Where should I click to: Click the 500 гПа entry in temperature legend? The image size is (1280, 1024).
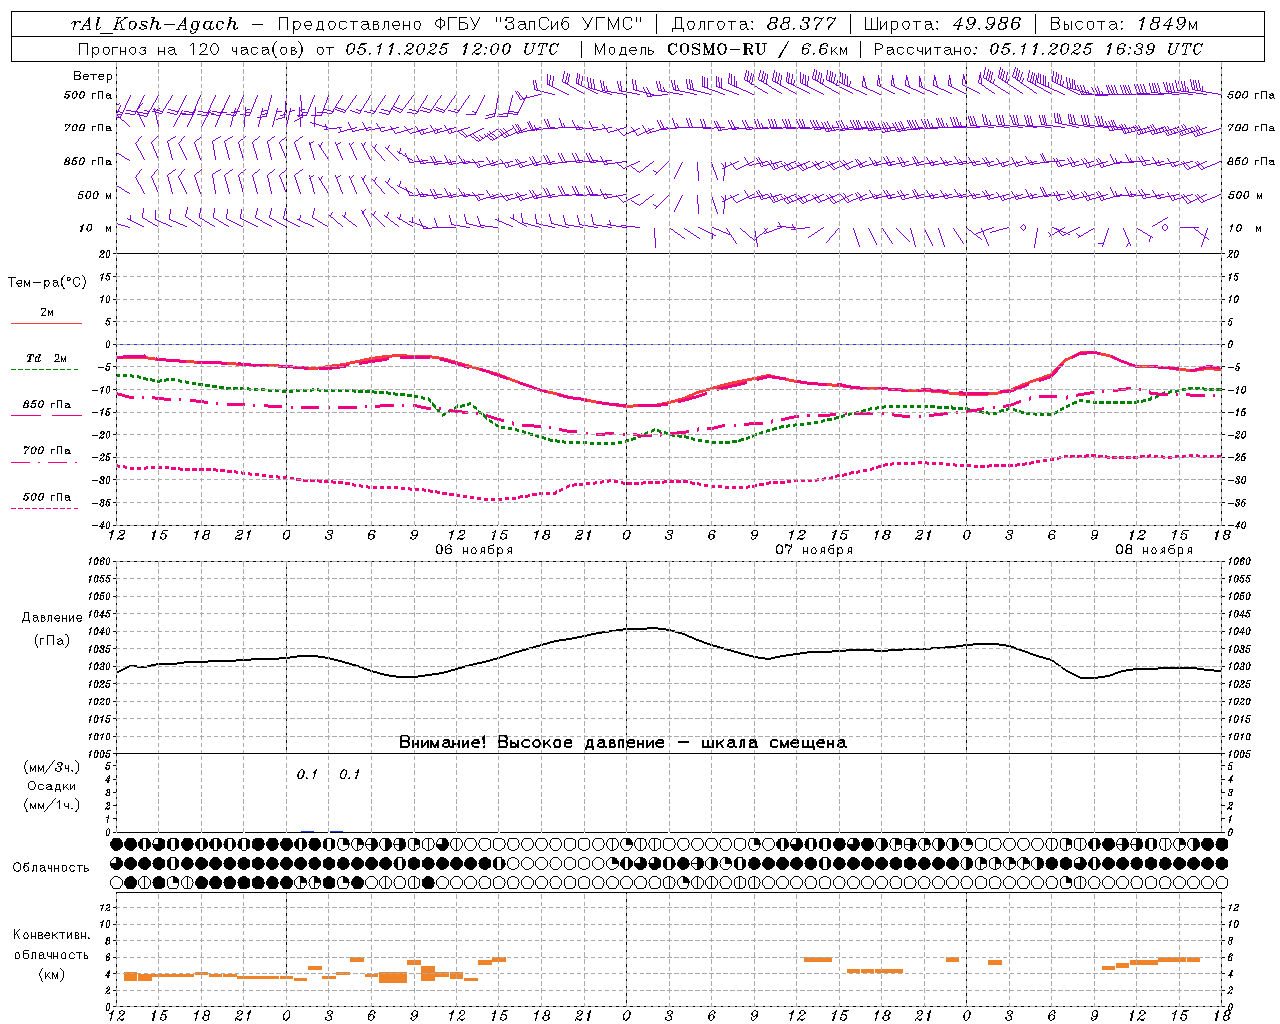(x=47, y=497)
